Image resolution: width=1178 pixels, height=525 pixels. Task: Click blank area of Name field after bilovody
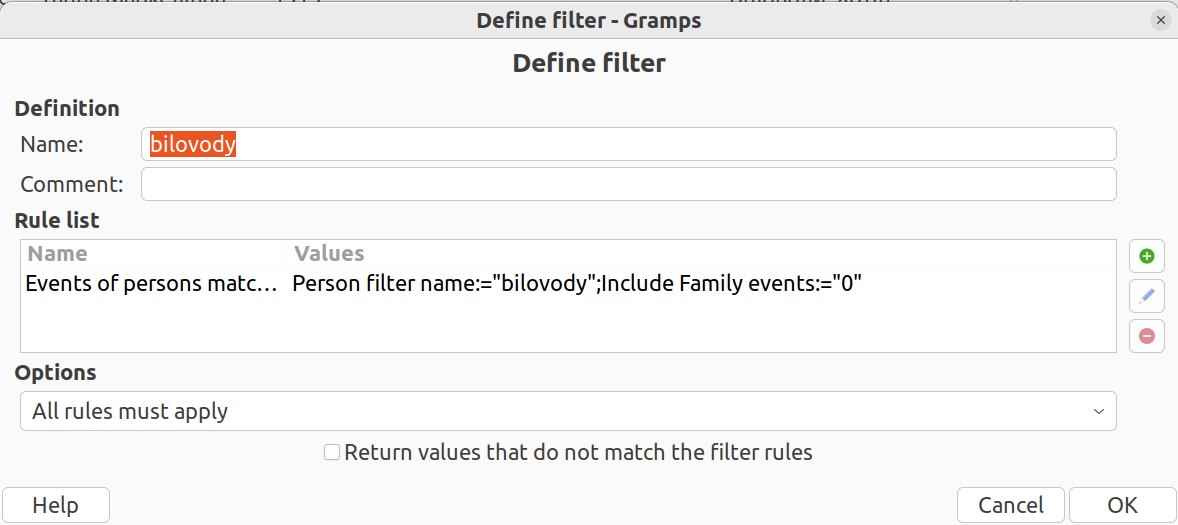tap(676, 144)
